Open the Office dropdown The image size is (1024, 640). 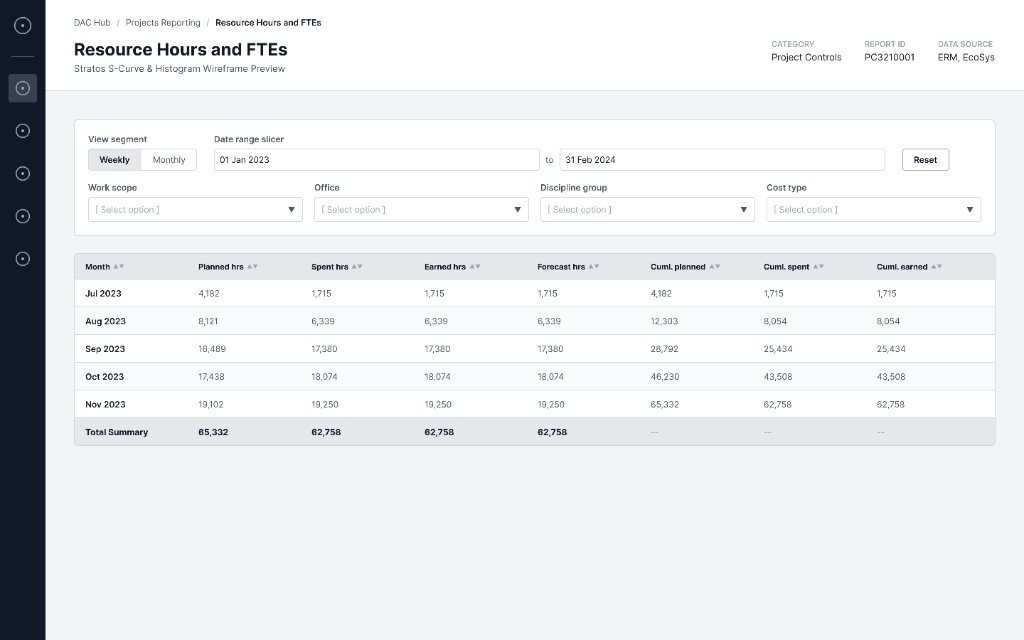[421, 210]
